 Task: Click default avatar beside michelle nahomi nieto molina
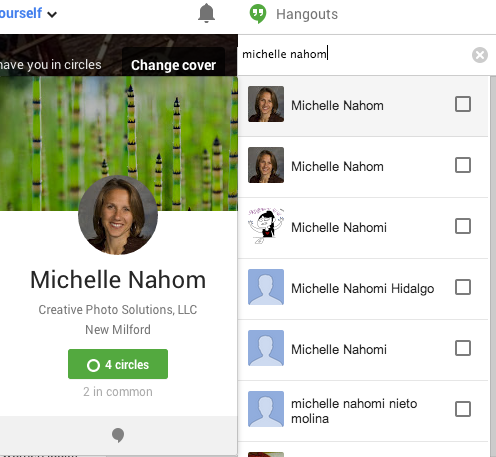[266, 409]
